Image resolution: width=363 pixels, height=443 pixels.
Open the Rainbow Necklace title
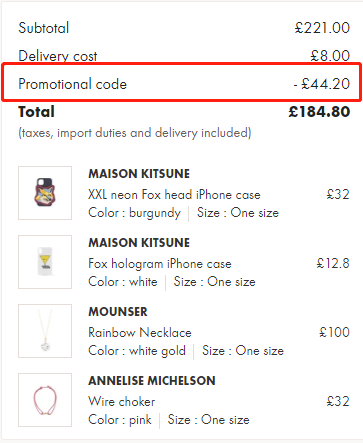pos(140,333)
